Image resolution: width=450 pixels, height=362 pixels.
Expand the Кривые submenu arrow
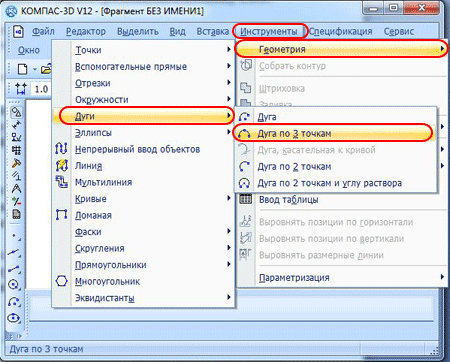tap(229, 198)
